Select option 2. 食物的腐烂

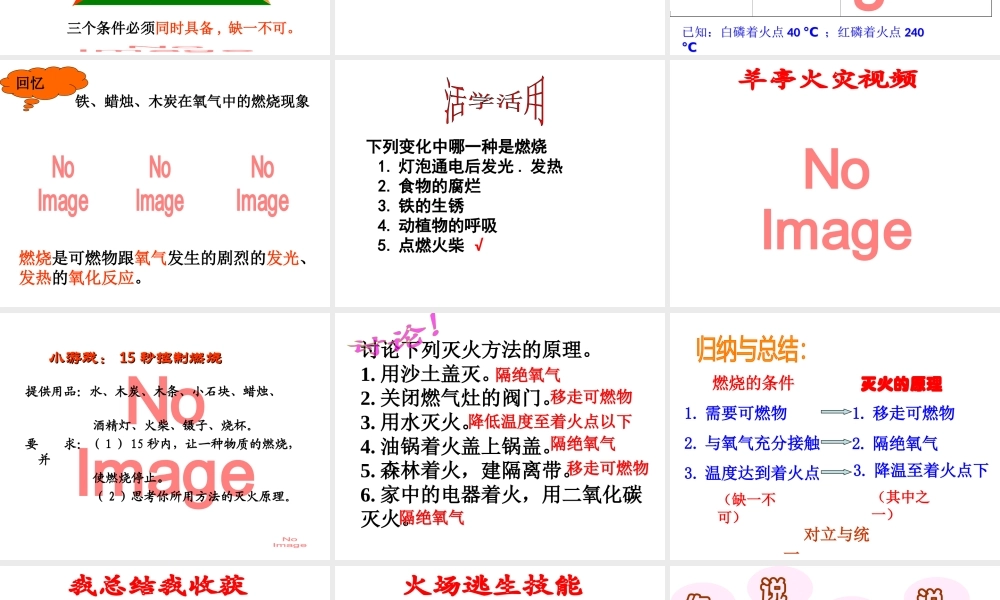[x=429, y=186]
